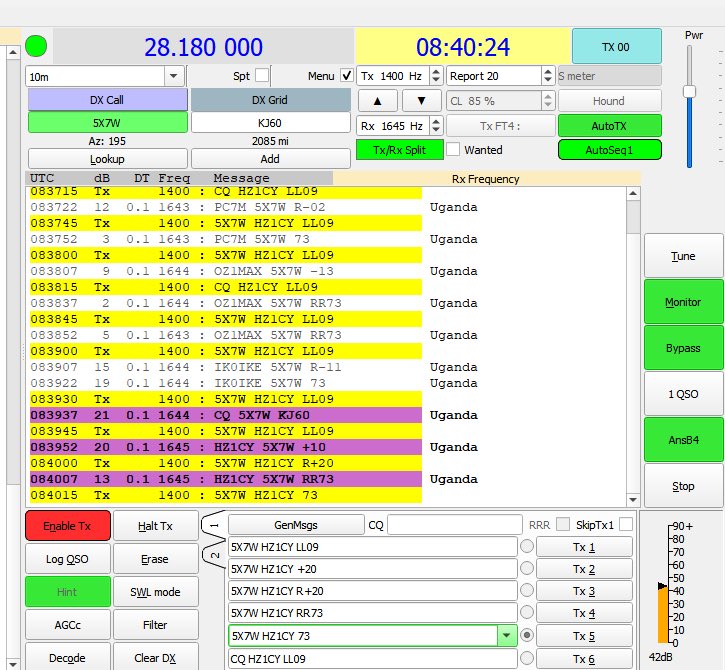Uncheck the Menu checkbox
This screenshot has height=670, width=725.
[346, 75]
